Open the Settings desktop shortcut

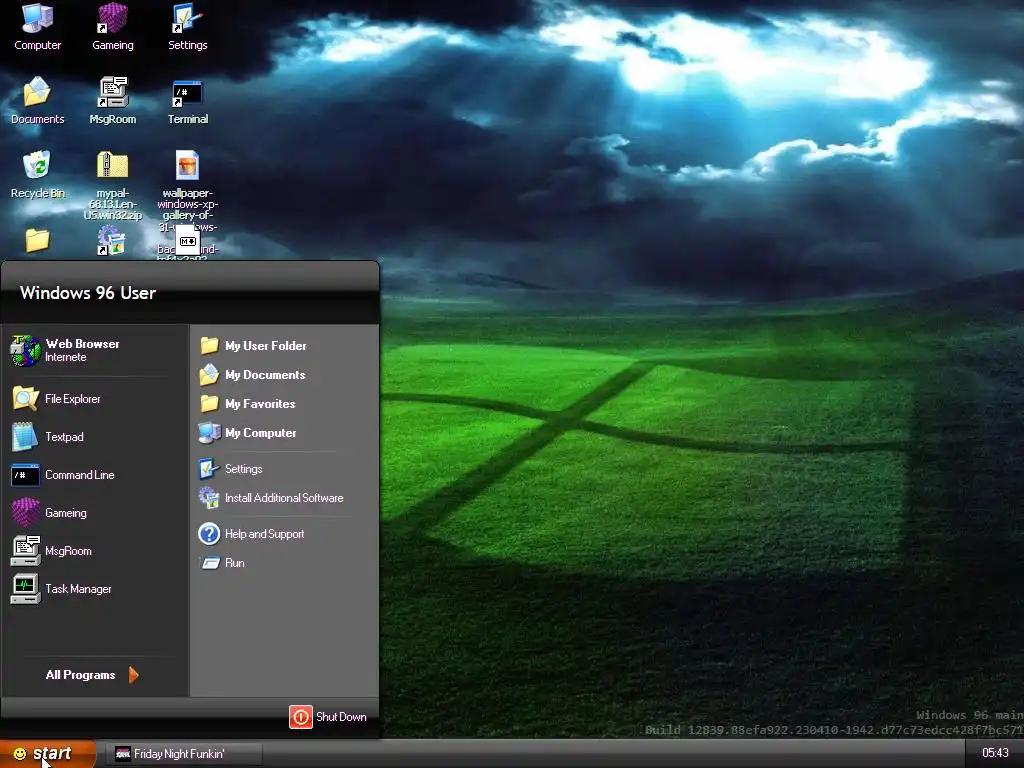tap(187, 26)
